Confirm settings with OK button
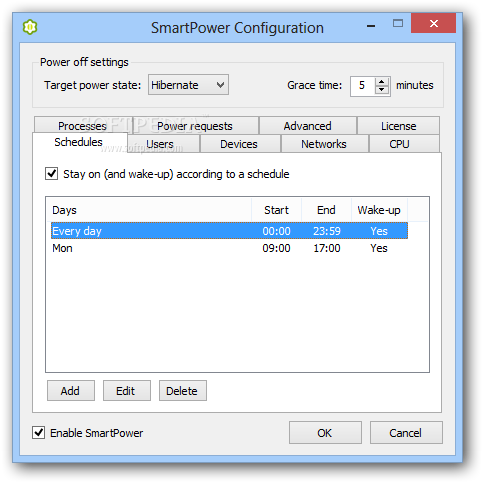 click(325, 432)
